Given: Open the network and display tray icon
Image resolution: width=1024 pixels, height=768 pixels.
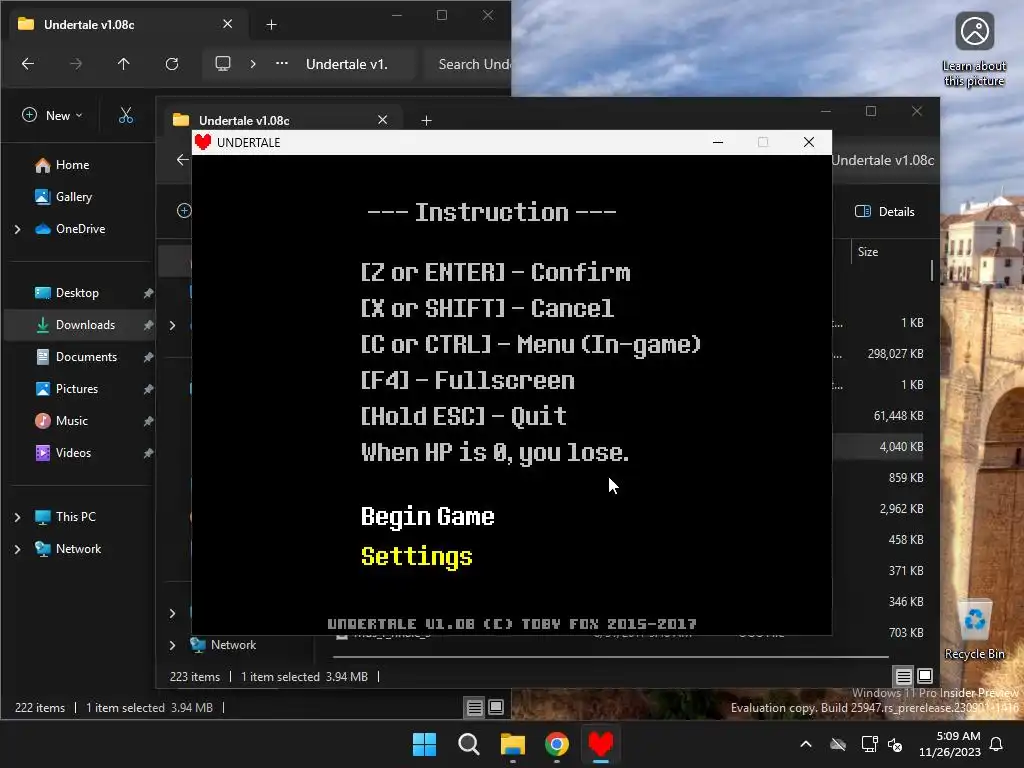Looking at the screenshot, I should pos(869,744).
